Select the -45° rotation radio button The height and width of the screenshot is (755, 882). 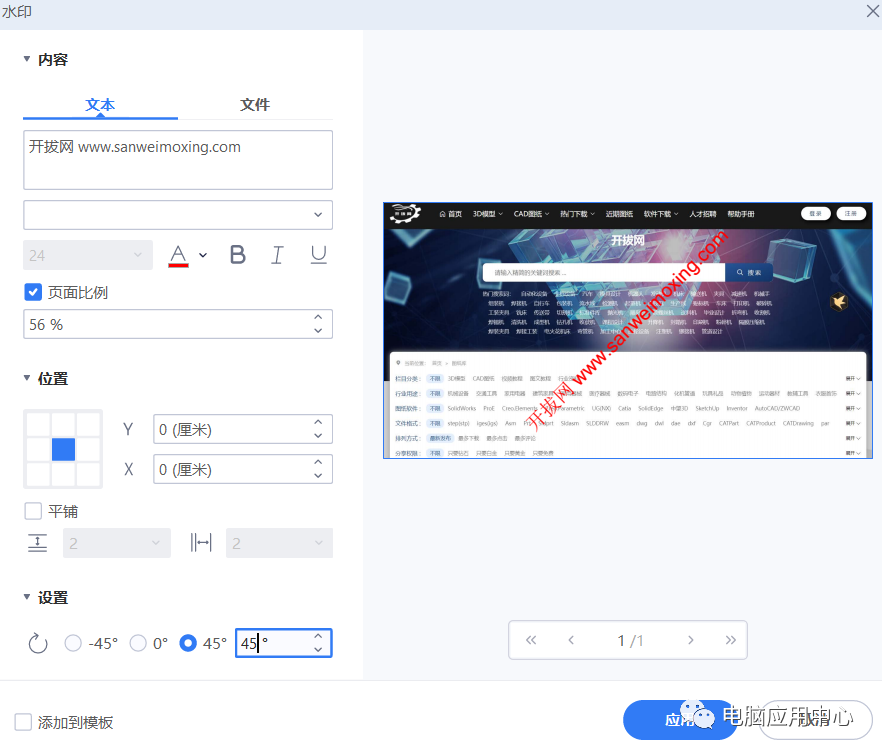(x=73, y=643)
